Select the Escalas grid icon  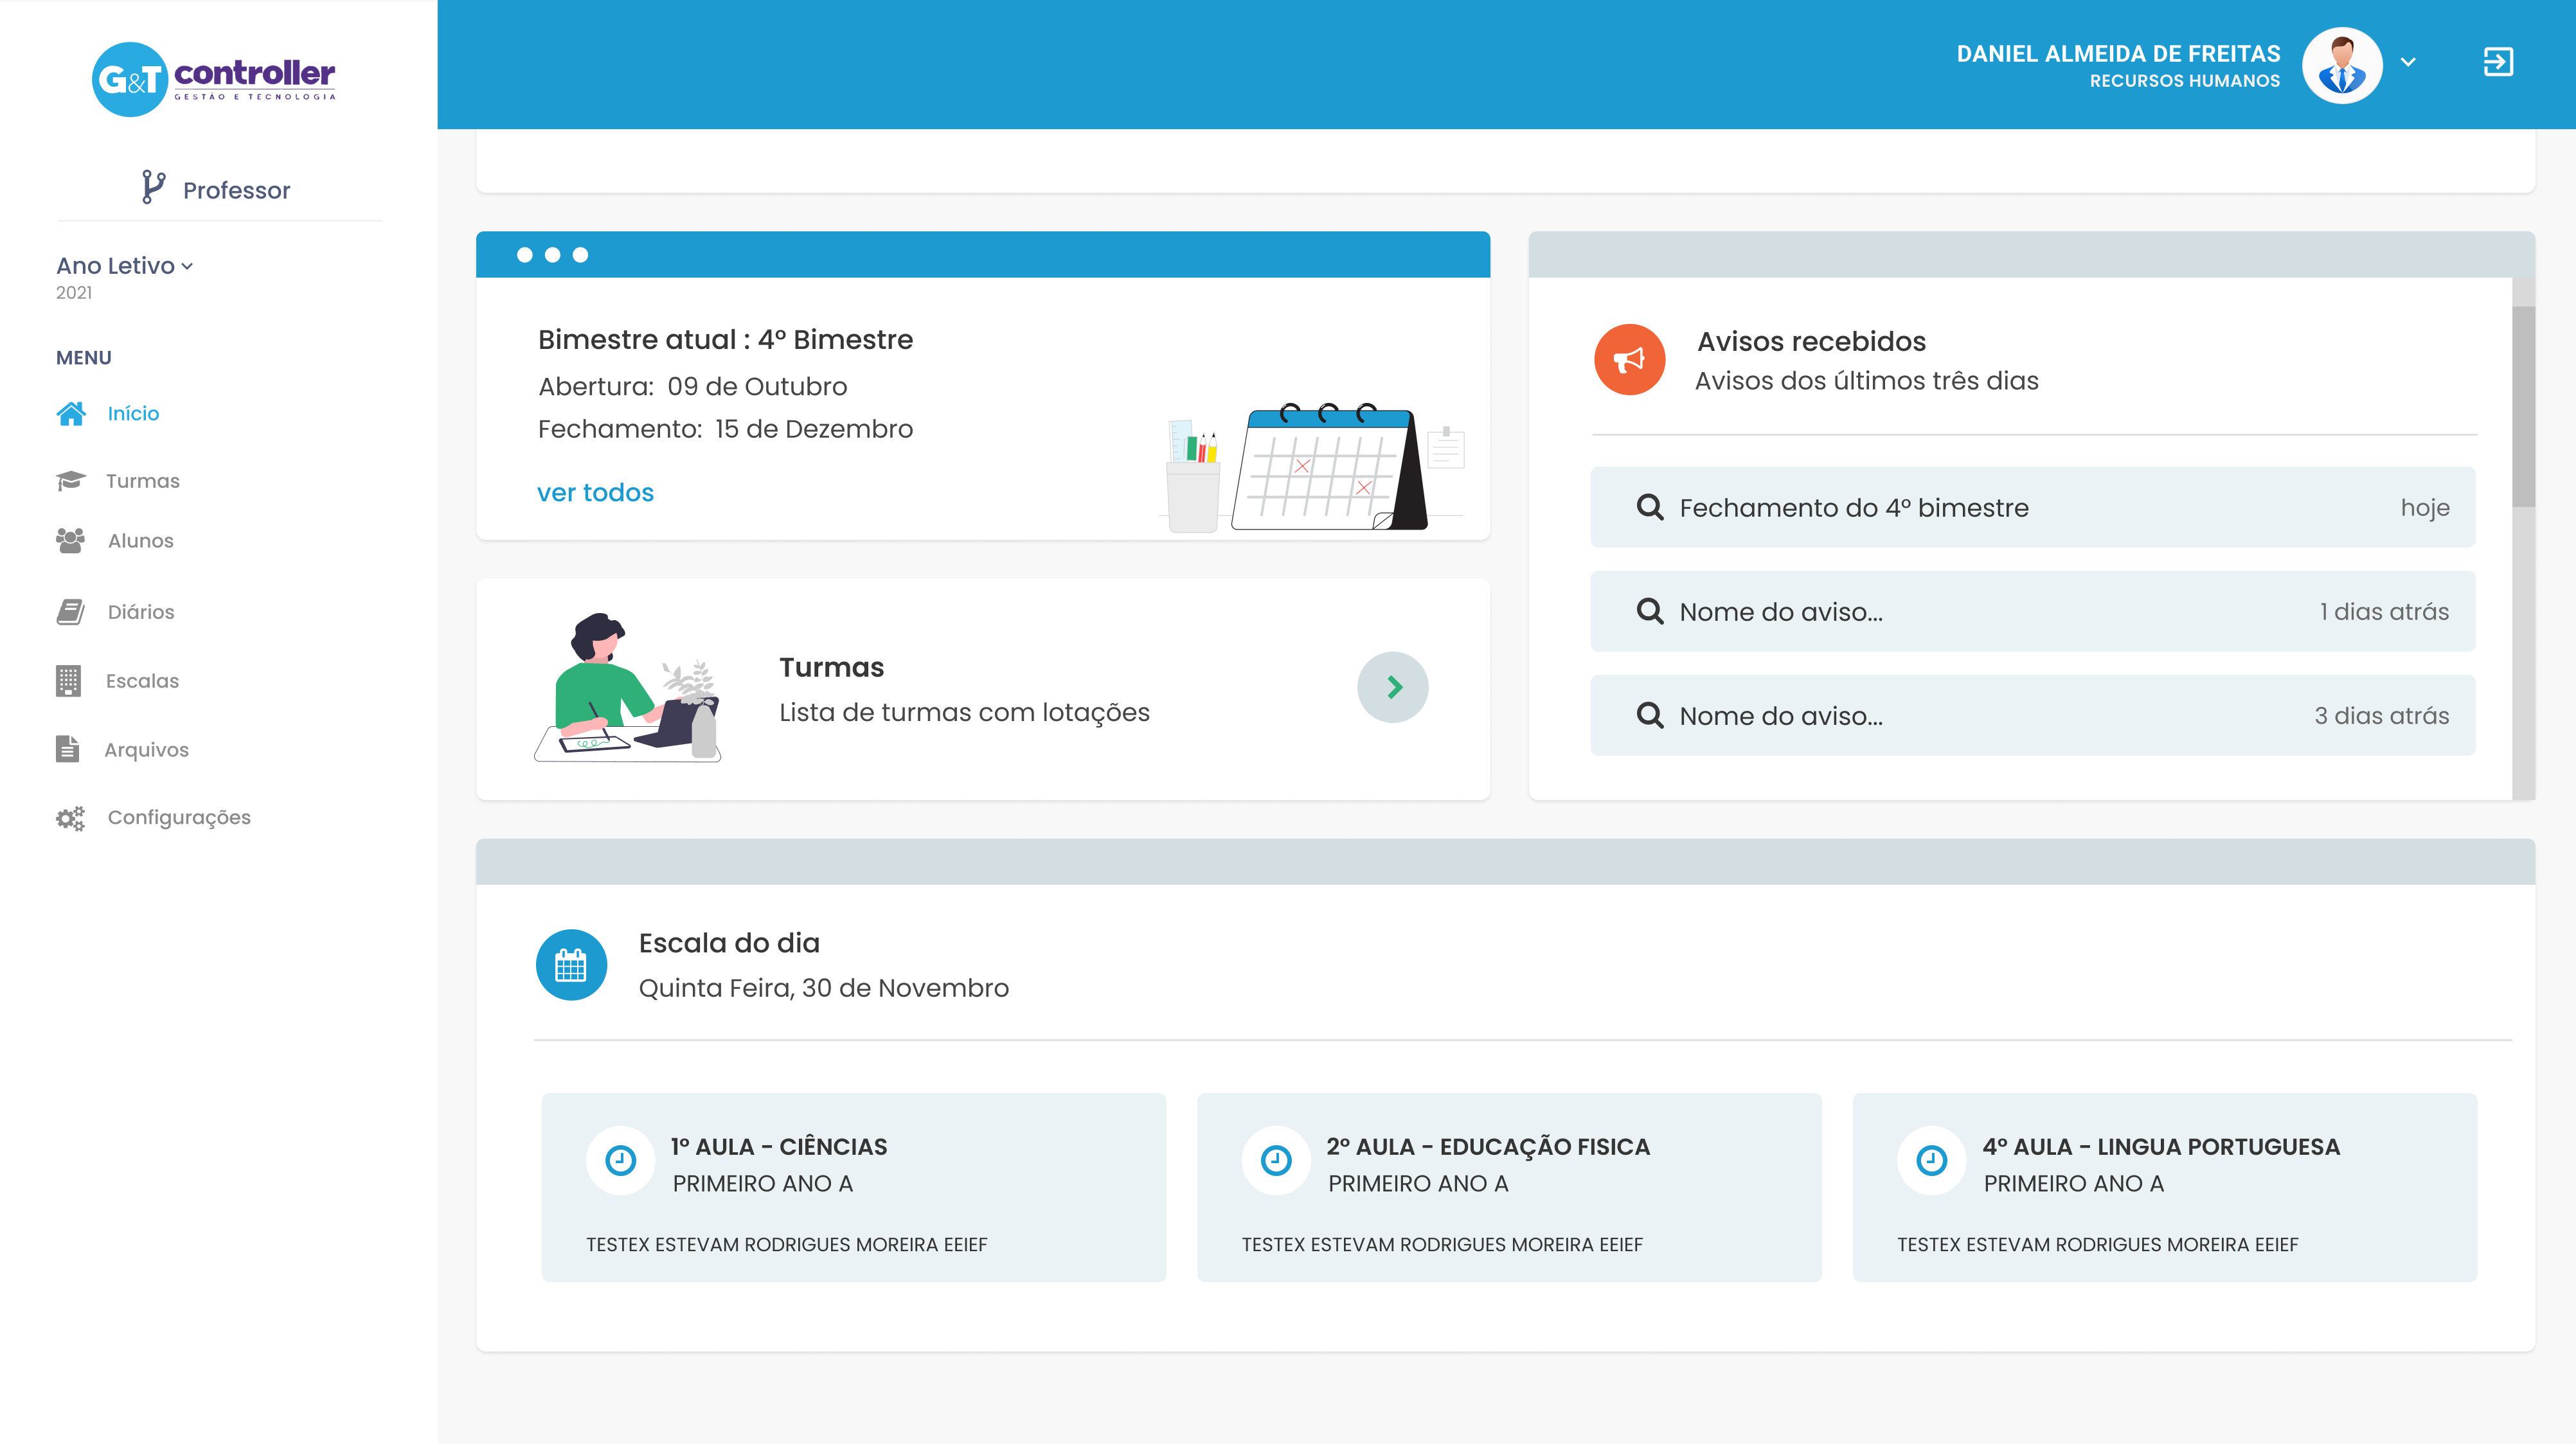click(x=68, y=680)
